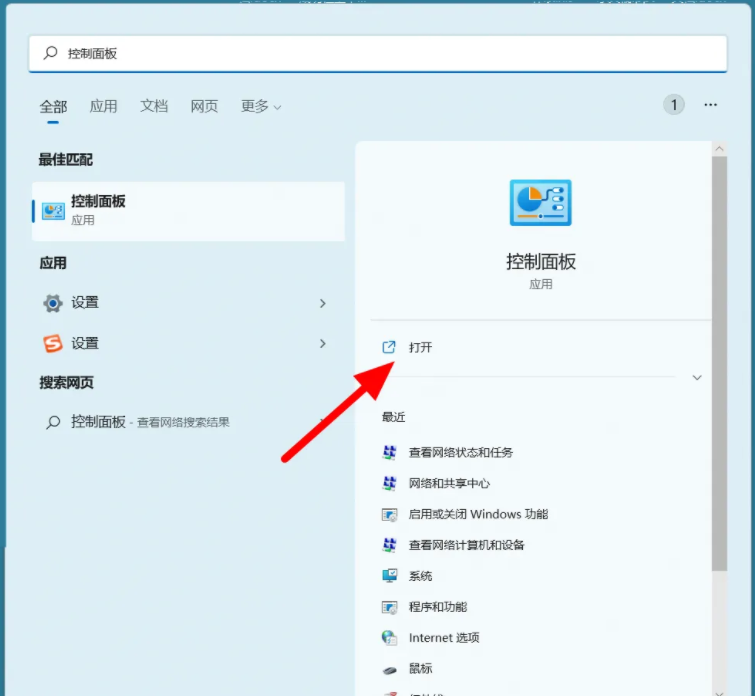Image resolution: width=755 pixels, height=696 pixels.
Task: Open recent item 查看网络计算机和设备
Action: [x=466, y=545]
